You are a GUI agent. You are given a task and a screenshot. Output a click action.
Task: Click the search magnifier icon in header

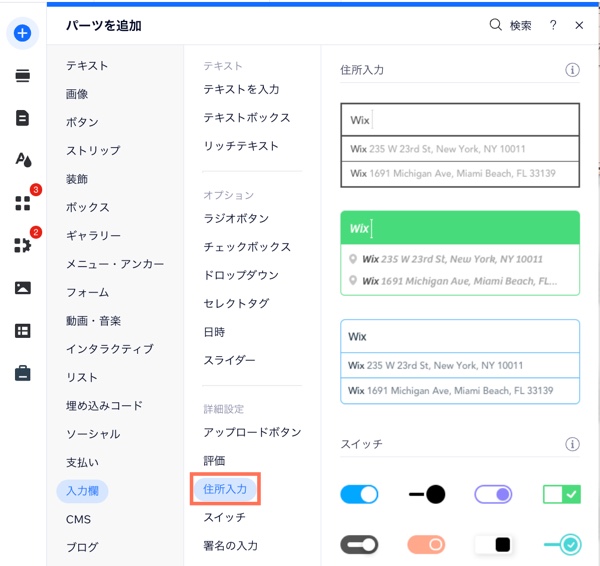coord(495,25)
